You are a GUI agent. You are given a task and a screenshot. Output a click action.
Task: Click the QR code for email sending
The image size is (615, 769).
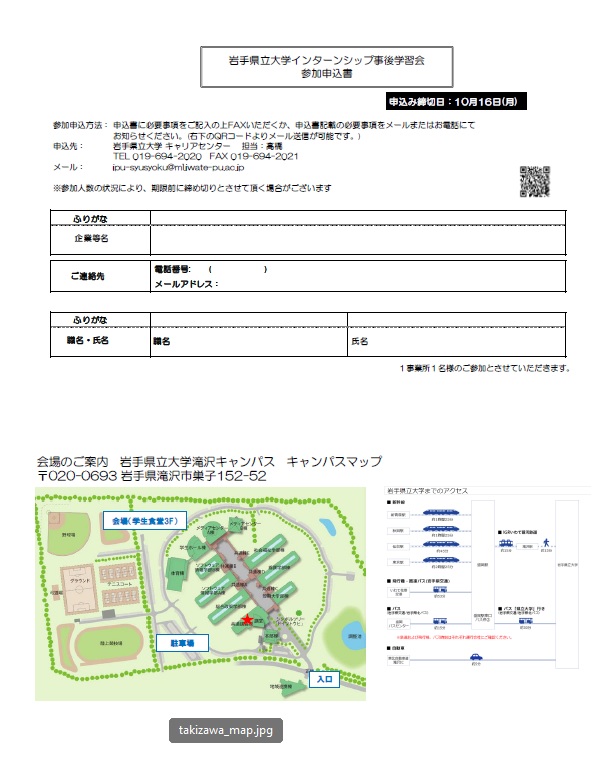tap(535, 181)
